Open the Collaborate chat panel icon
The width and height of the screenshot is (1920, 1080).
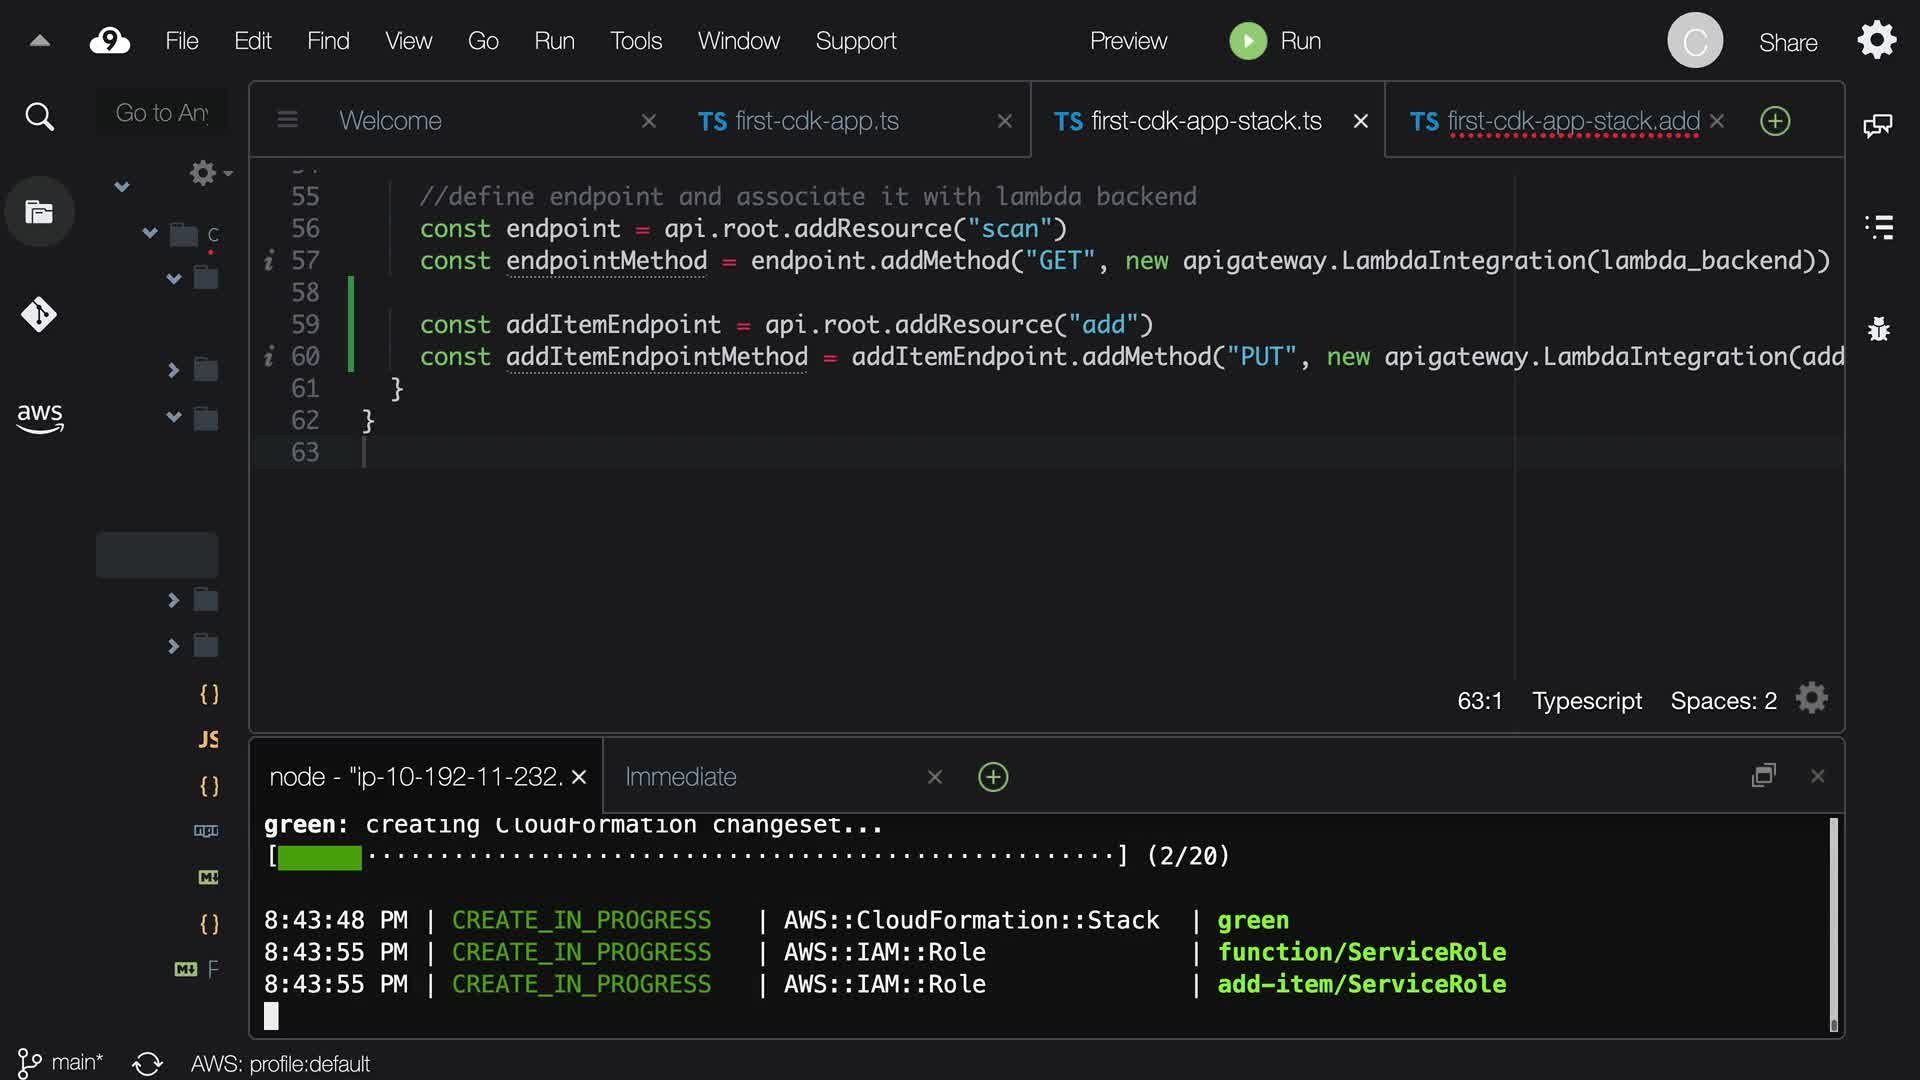coord(1877,125)
